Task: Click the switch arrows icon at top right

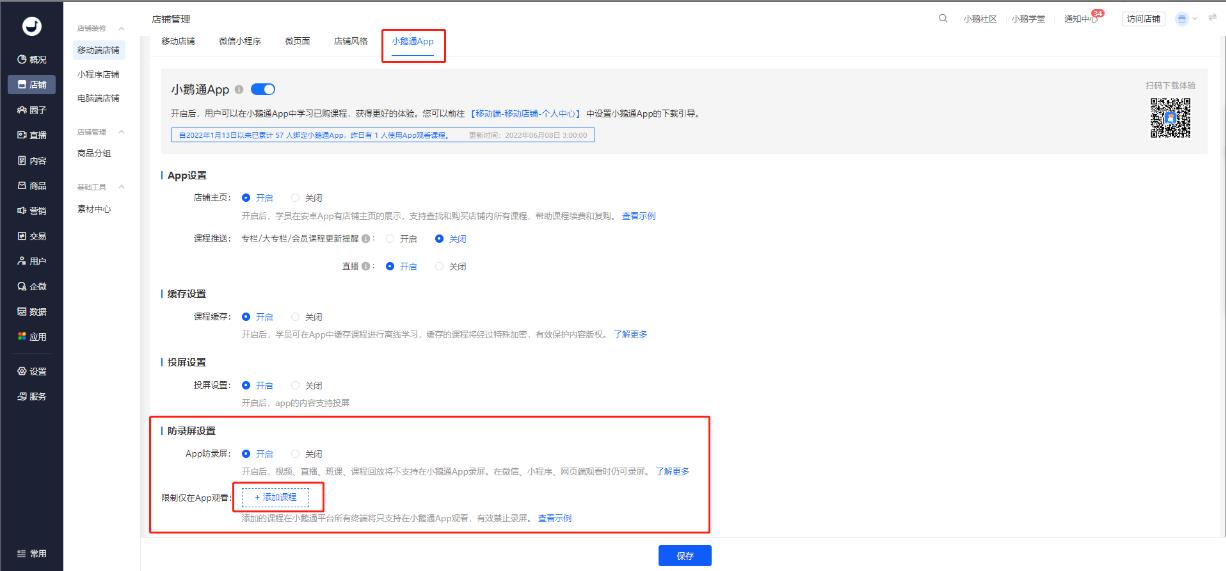Action: (1213, 19)
